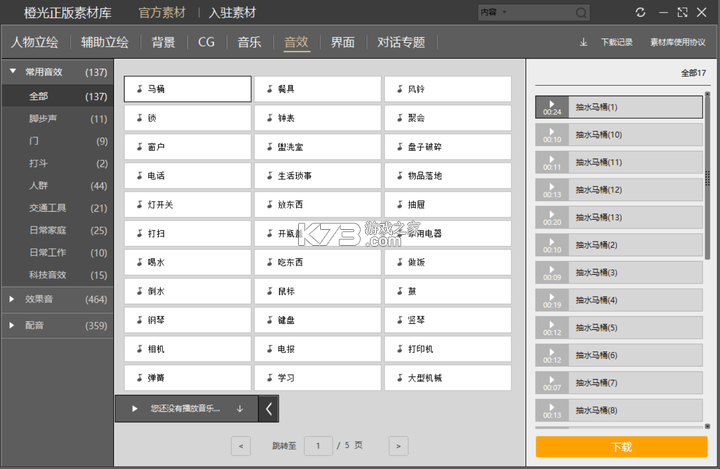Open the 官方素材 section
The image size is (720, 469).
tap(162, 12)
